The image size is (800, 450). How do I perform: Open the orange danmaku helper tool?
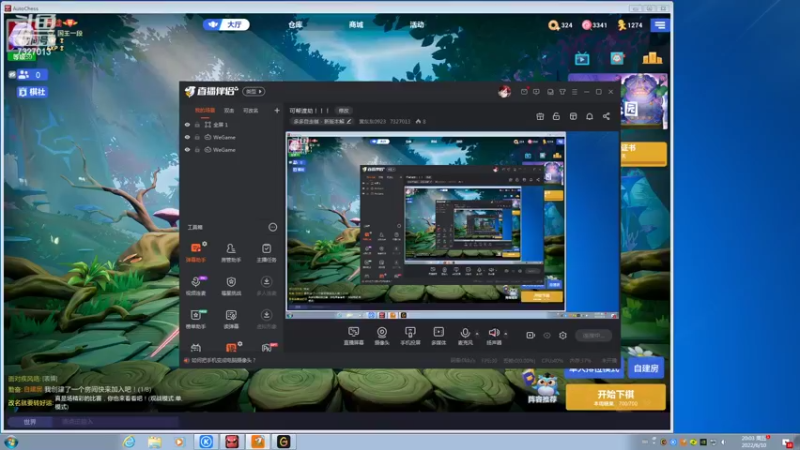(196, 253)
